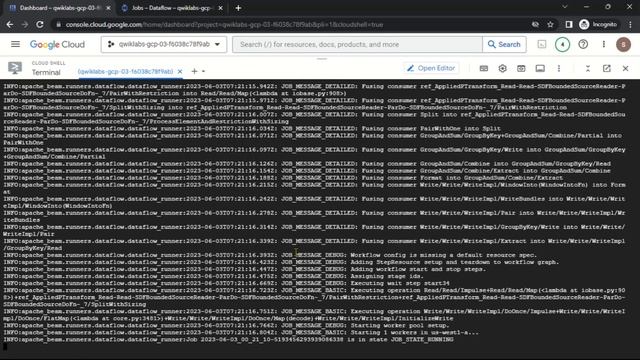Open the Google Cloud navigation menu

16,44
